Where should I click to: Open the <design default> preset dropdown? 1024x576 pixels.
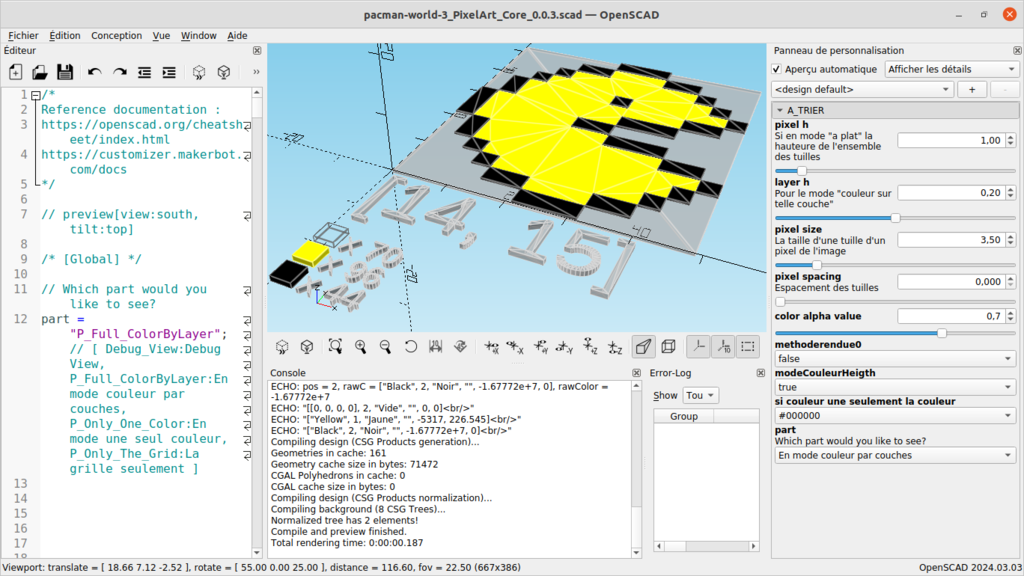862,89
